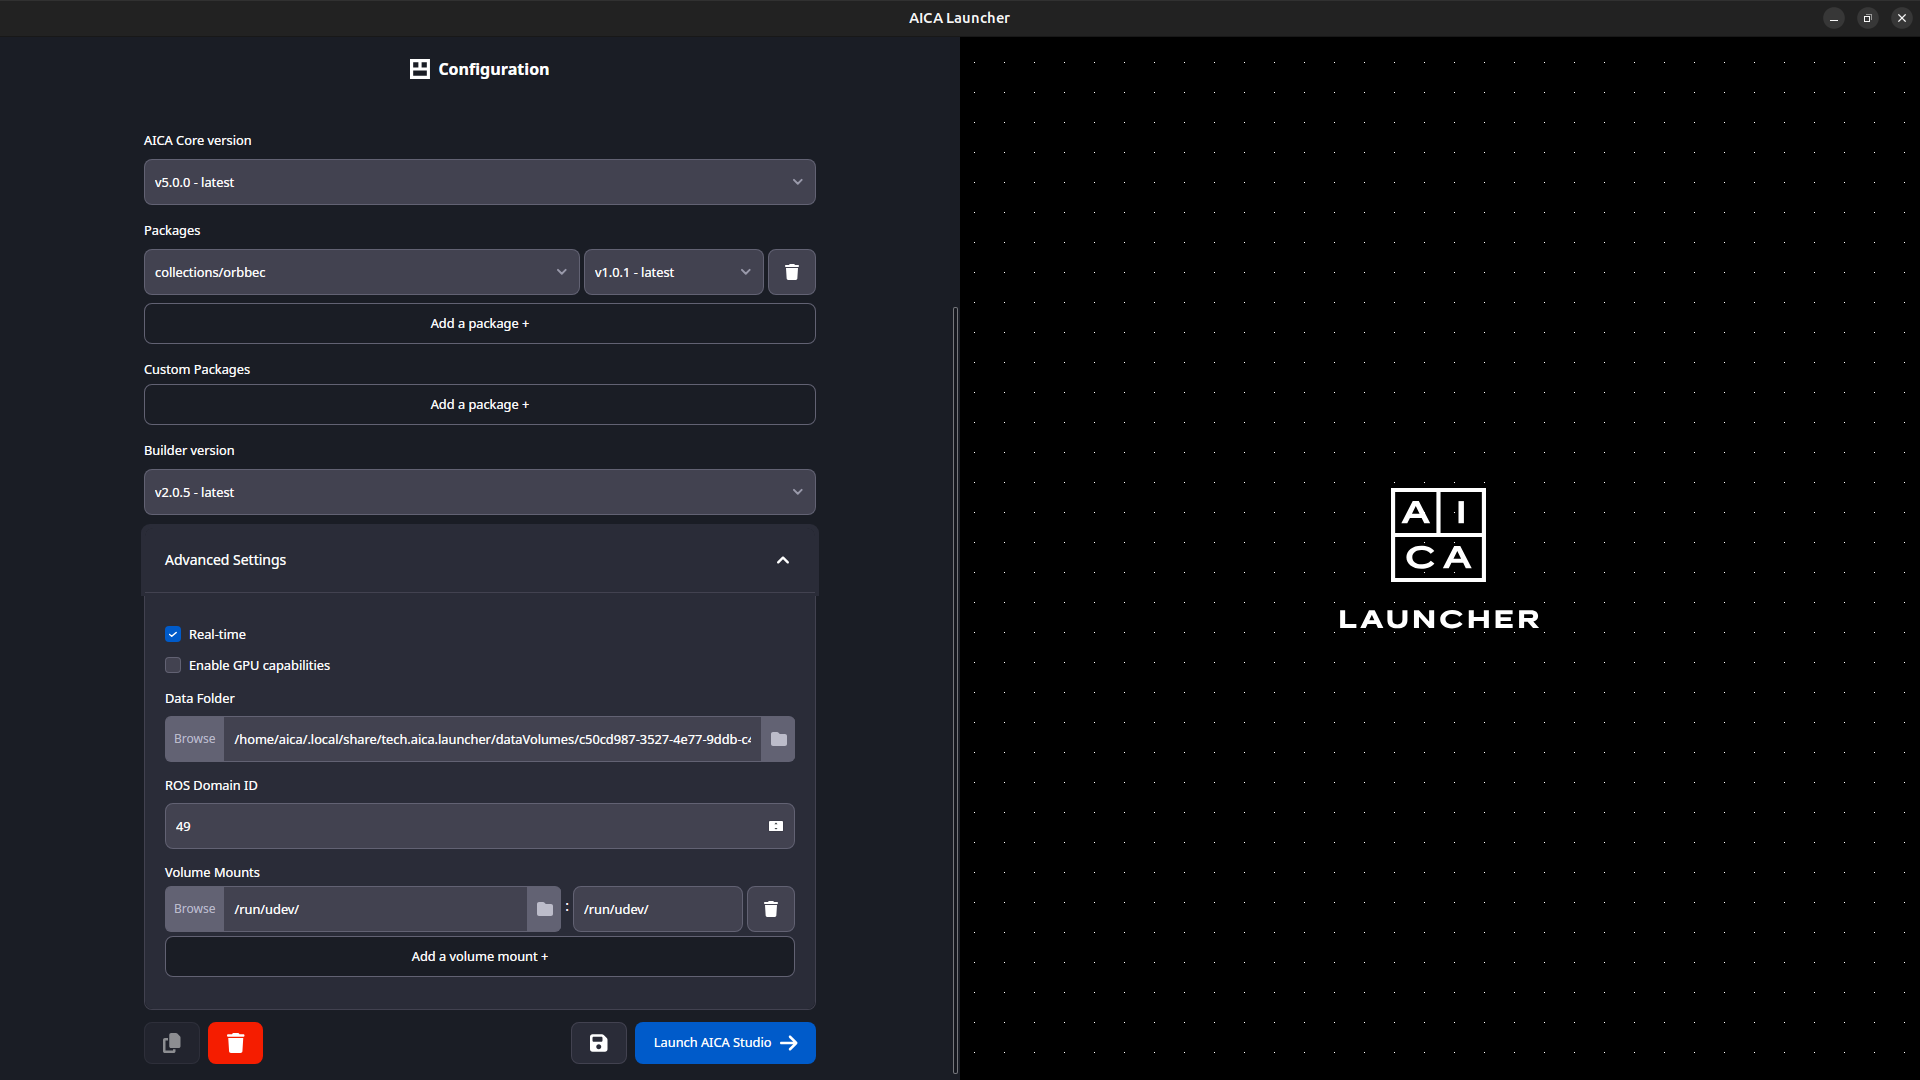Image resolution: width=1920 pixels, height=1080 pixels.
Task: Remove the /run/udev/ volume mount
Action: click(x=770, y=909)
